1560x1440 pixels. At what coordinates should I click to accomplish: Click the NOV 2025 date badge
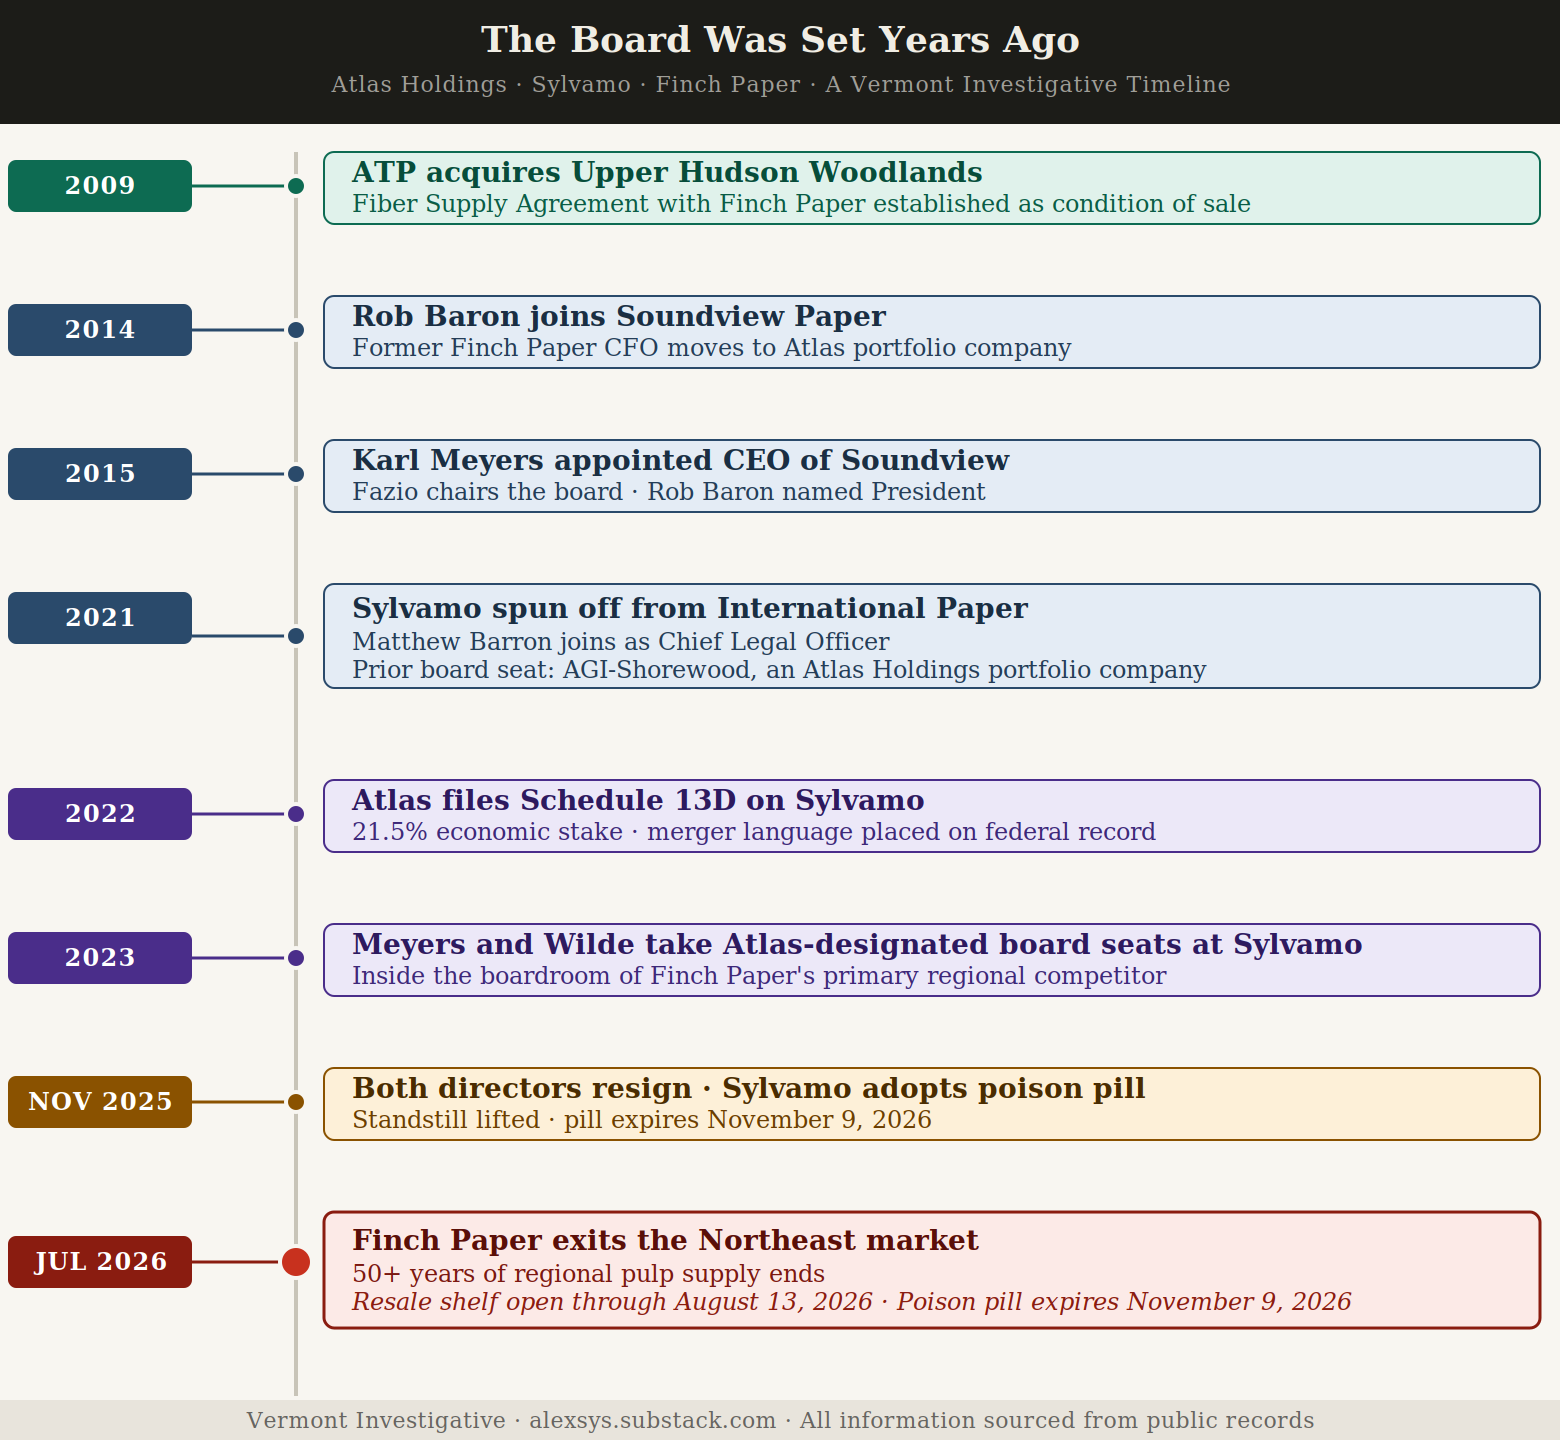point(100,1102)
